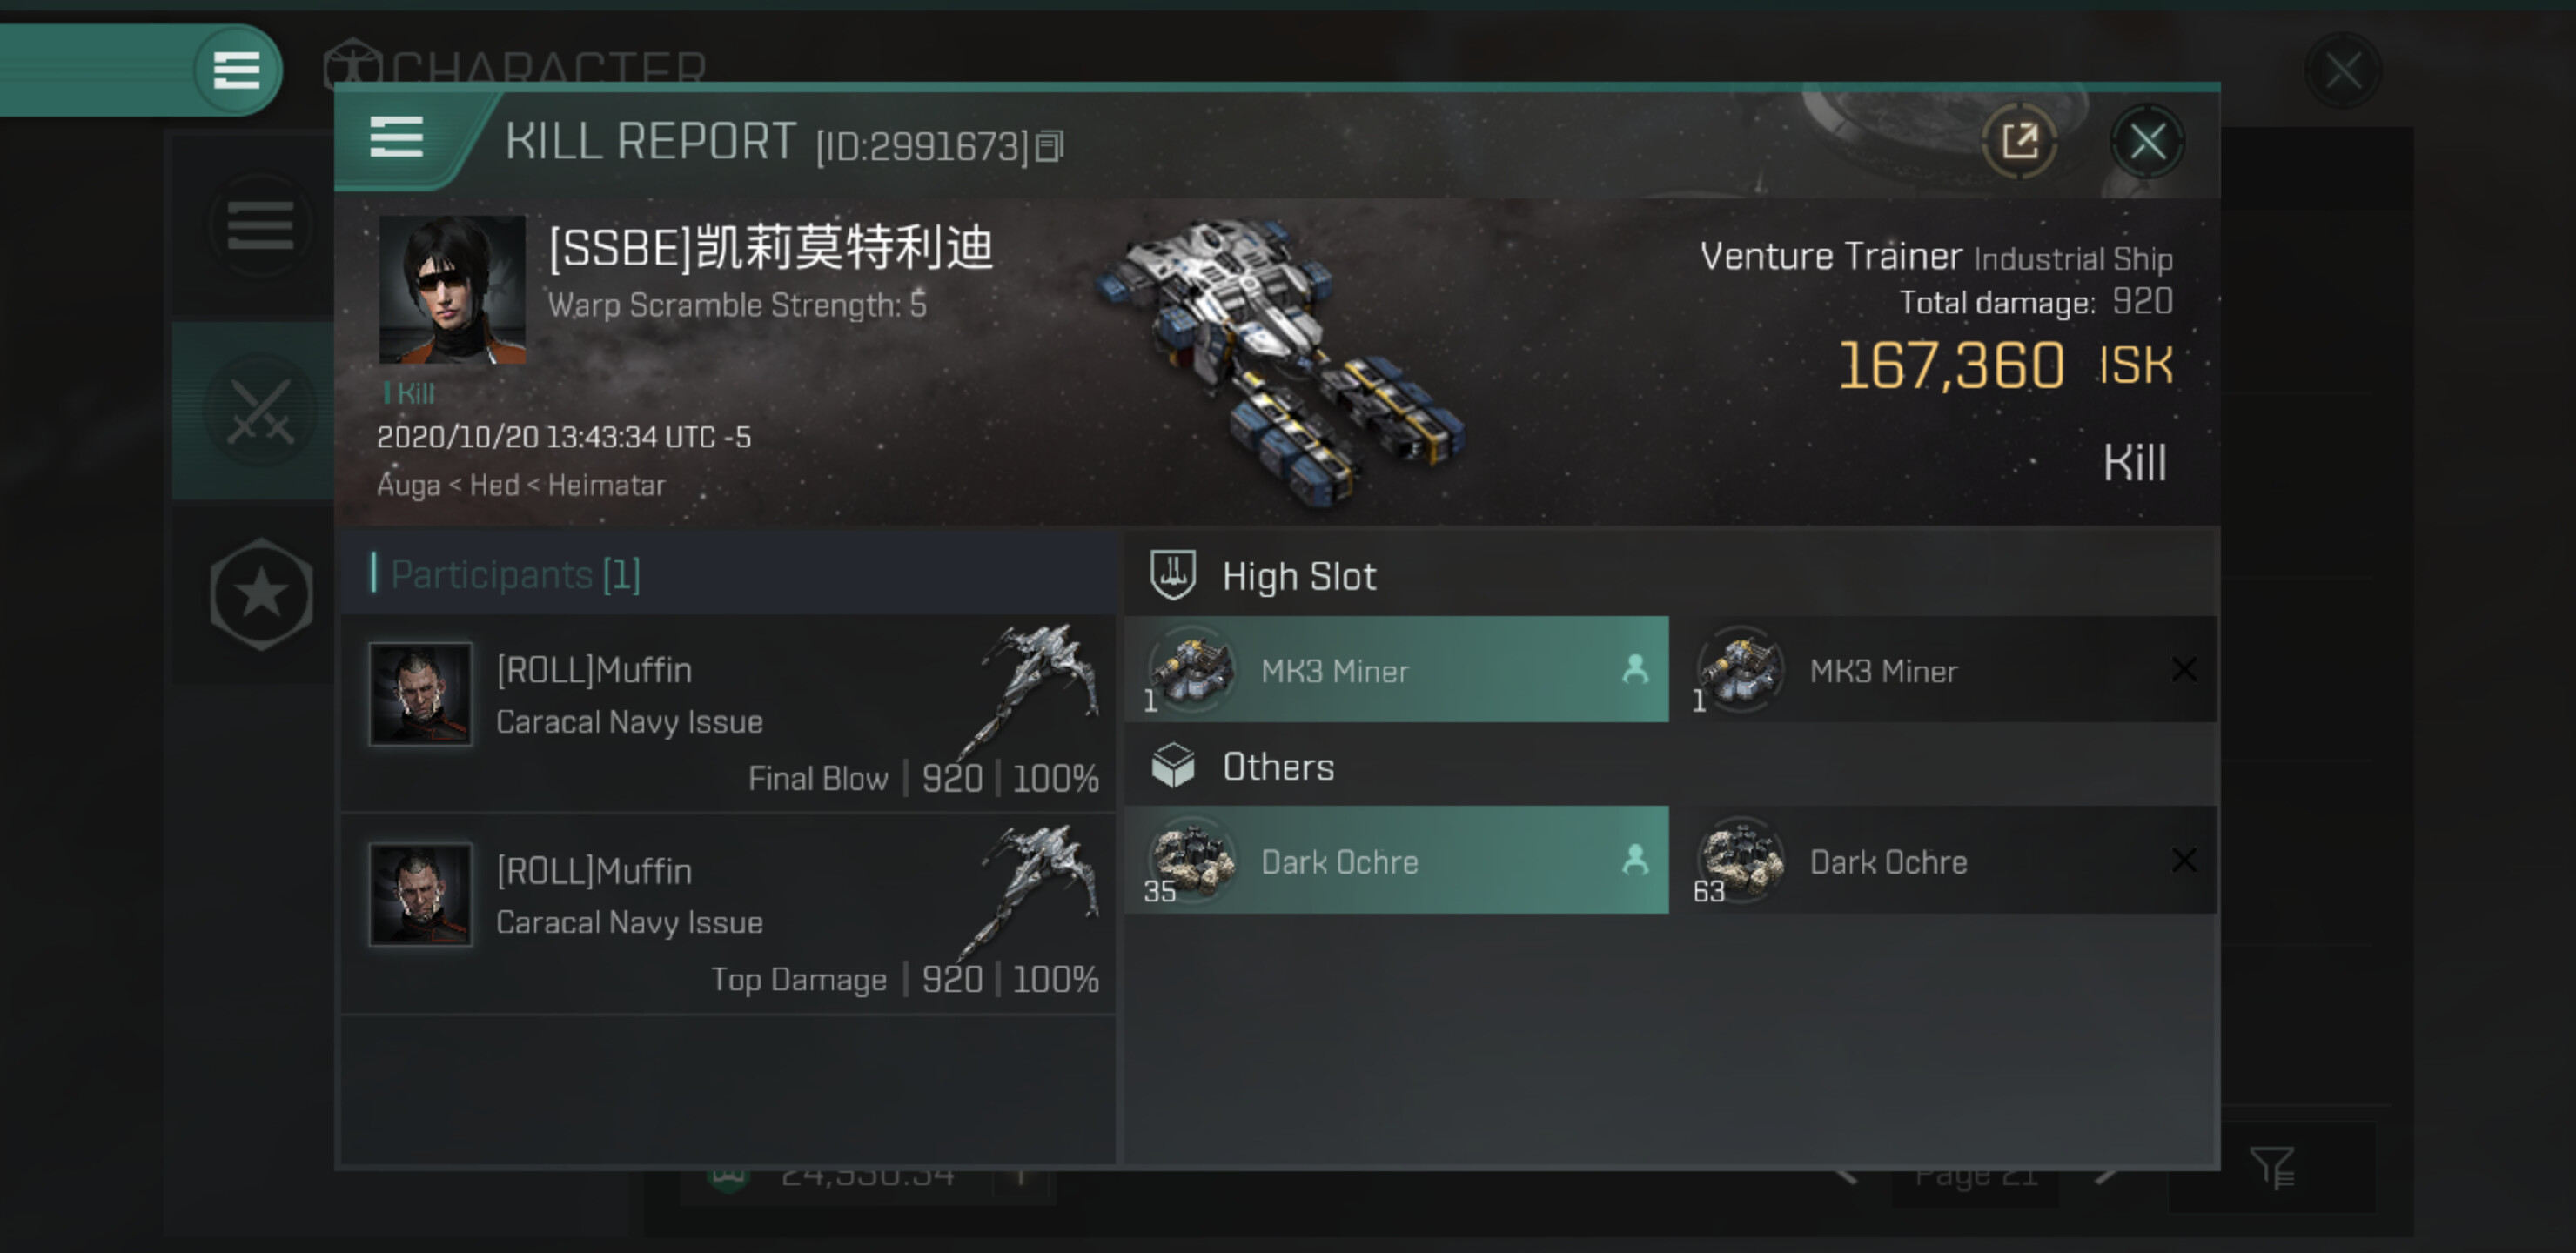Select the destroyed Dark Ochre stack of 63
2576x1253 pixels.
(x=1945, y=861)
